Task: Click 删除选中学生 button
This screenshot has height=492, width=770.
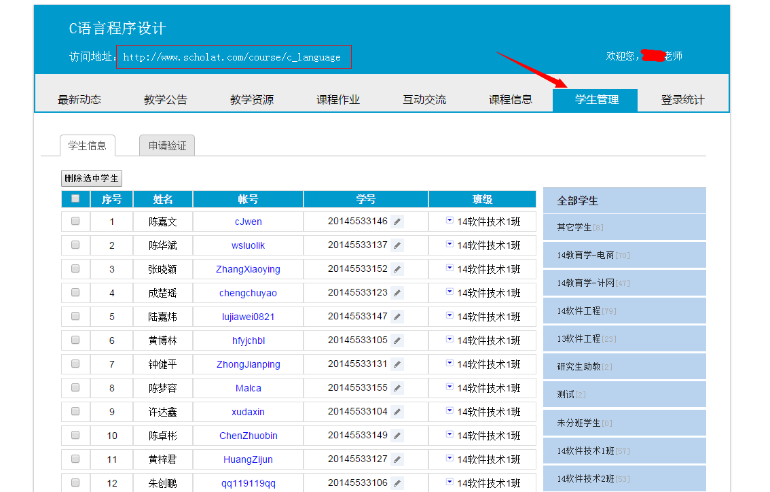Action: (x=91, y=178)
